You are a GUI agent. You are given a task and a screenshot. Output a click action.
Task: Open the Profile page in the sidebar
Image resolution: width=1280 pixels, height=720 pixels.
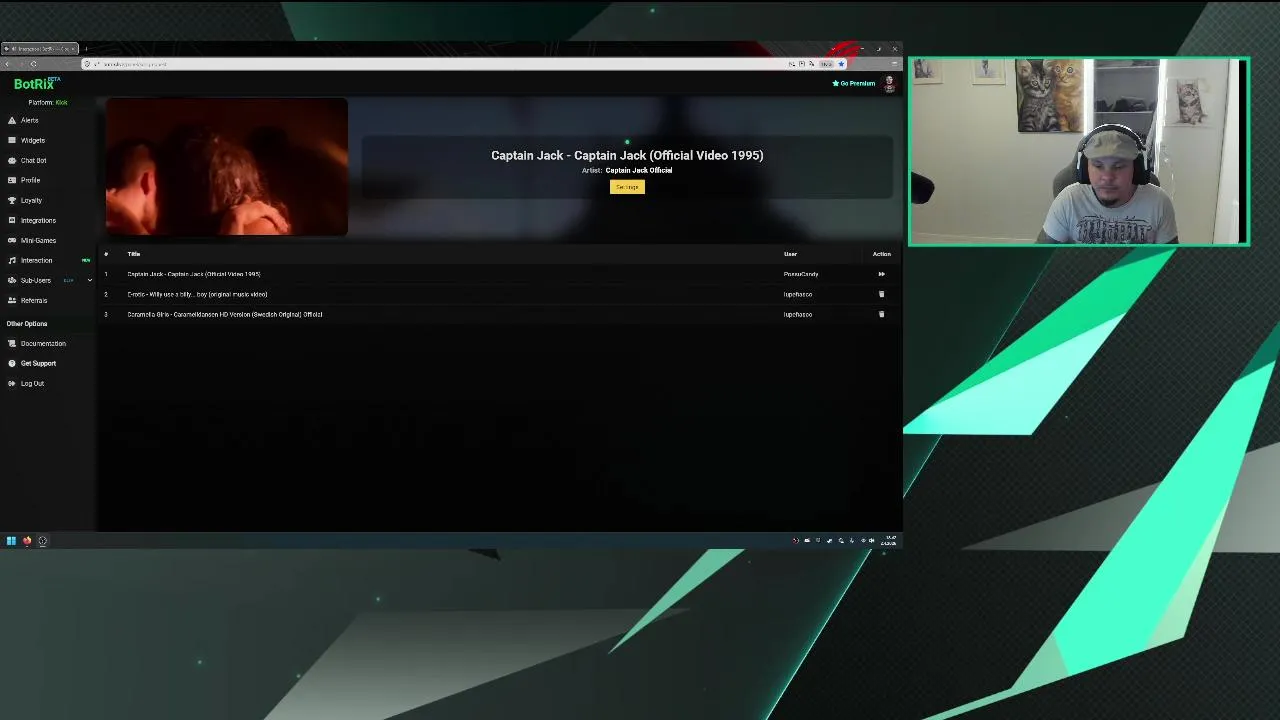tap(30, 180)
